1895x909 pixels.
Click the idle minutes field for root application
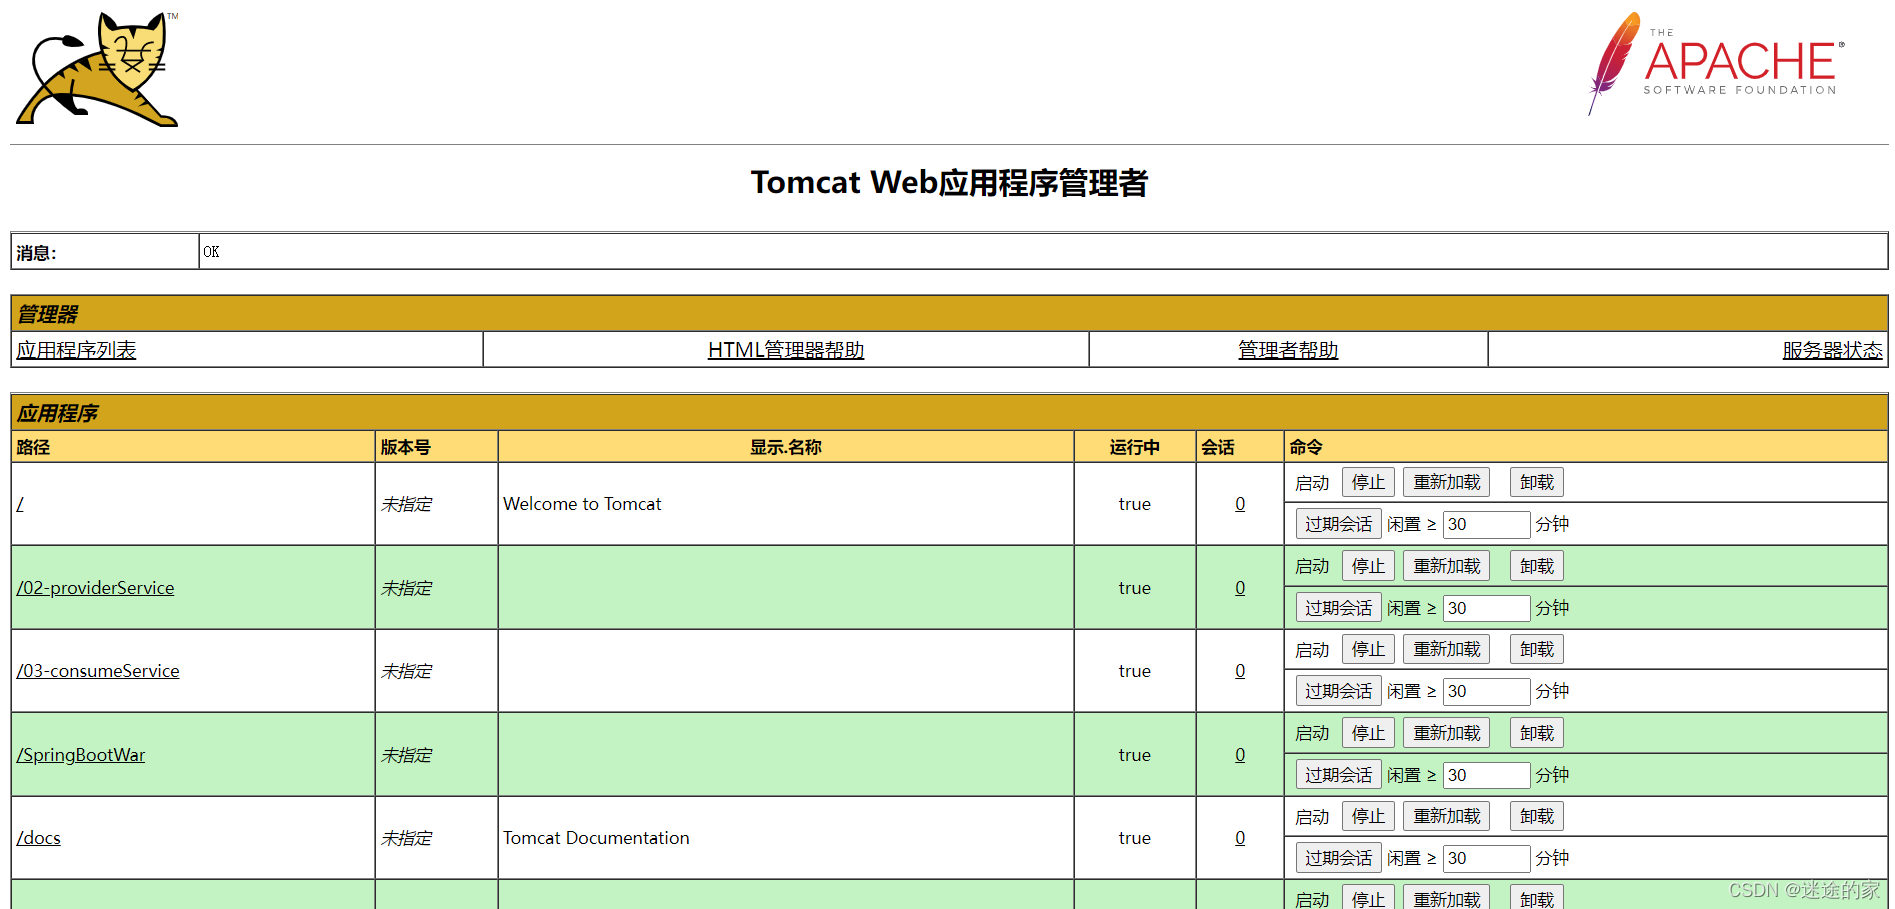pyautogui.click(x=1486, y=524)
